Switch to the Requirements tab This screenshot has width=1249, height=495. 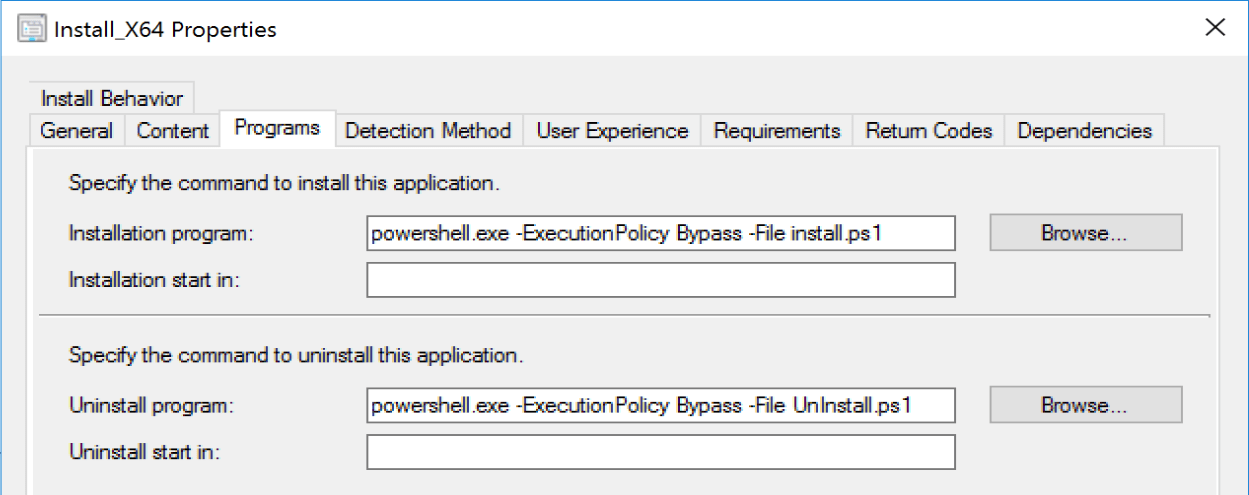pos(777,131)
